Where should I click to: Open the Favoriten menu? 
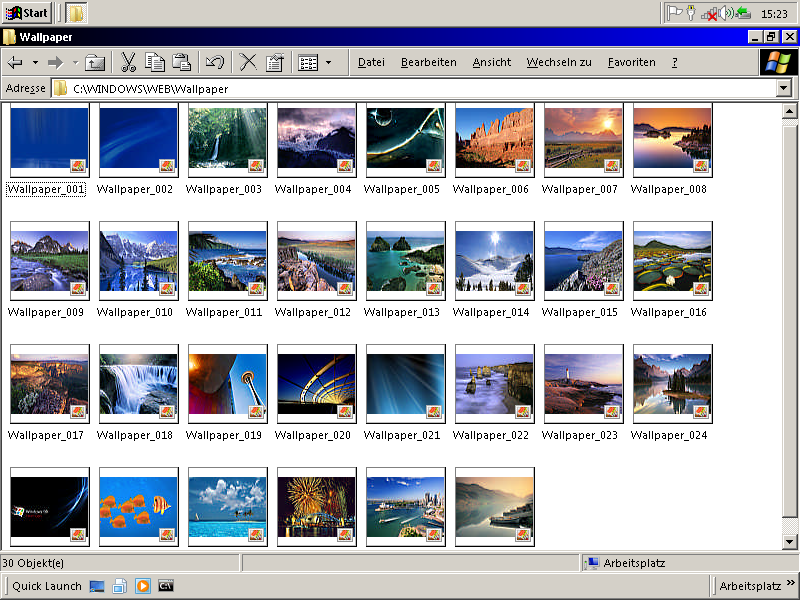pyautogui.click(x=631, y=62)
